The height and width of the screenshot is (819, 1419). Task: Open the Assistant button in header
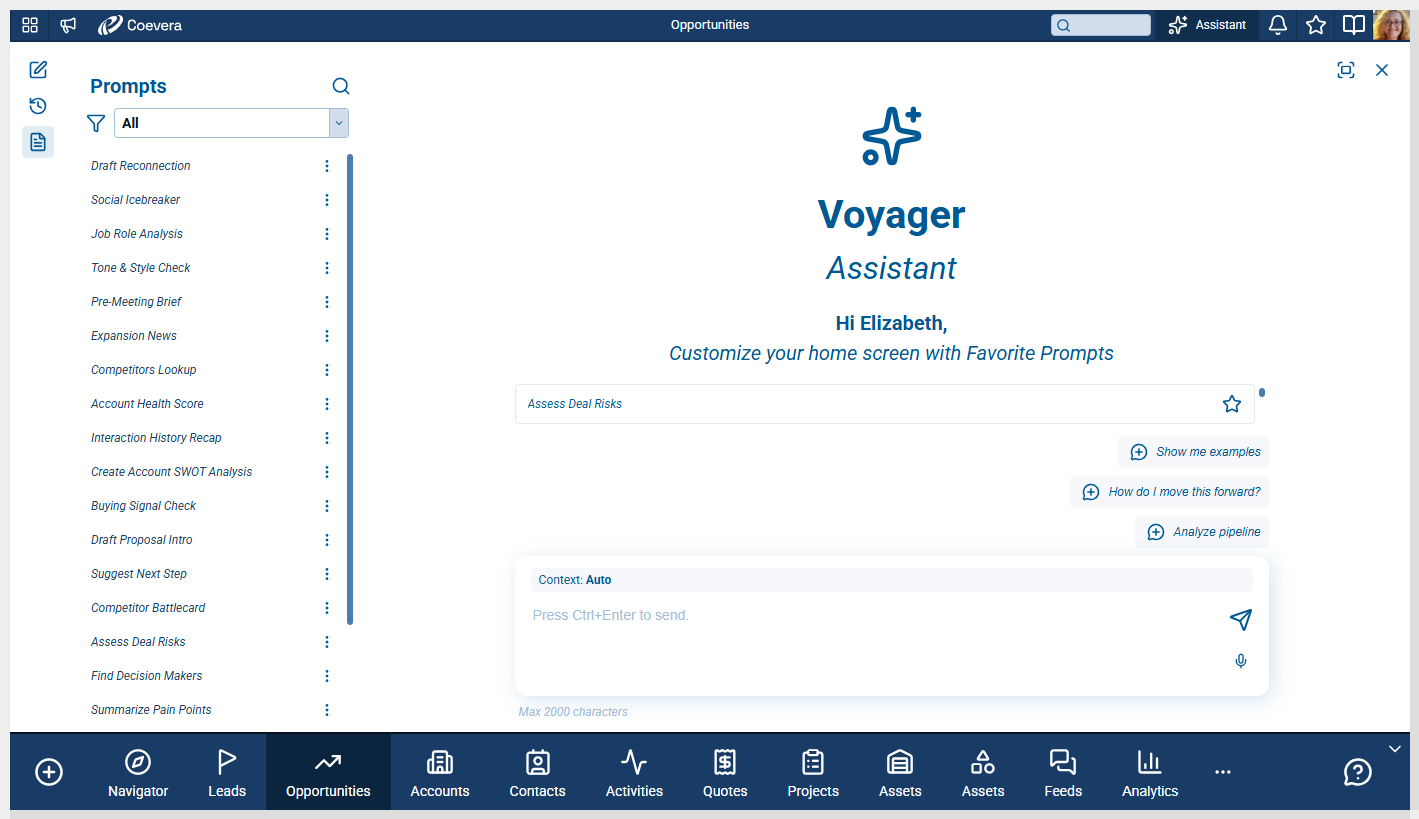pyautogui.click(x=1207, y=25)
